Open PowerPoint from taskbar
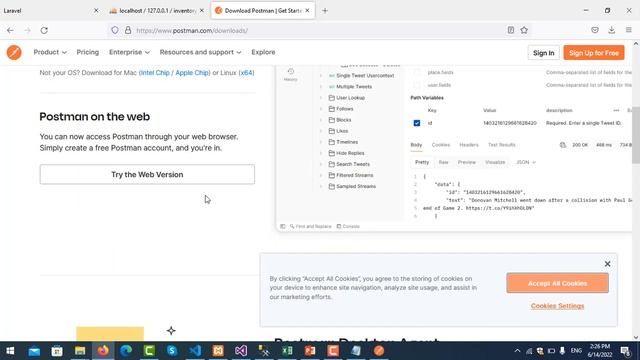Image resolution: width=640 pixels, height=360 pixels. (x=310, y=351)
